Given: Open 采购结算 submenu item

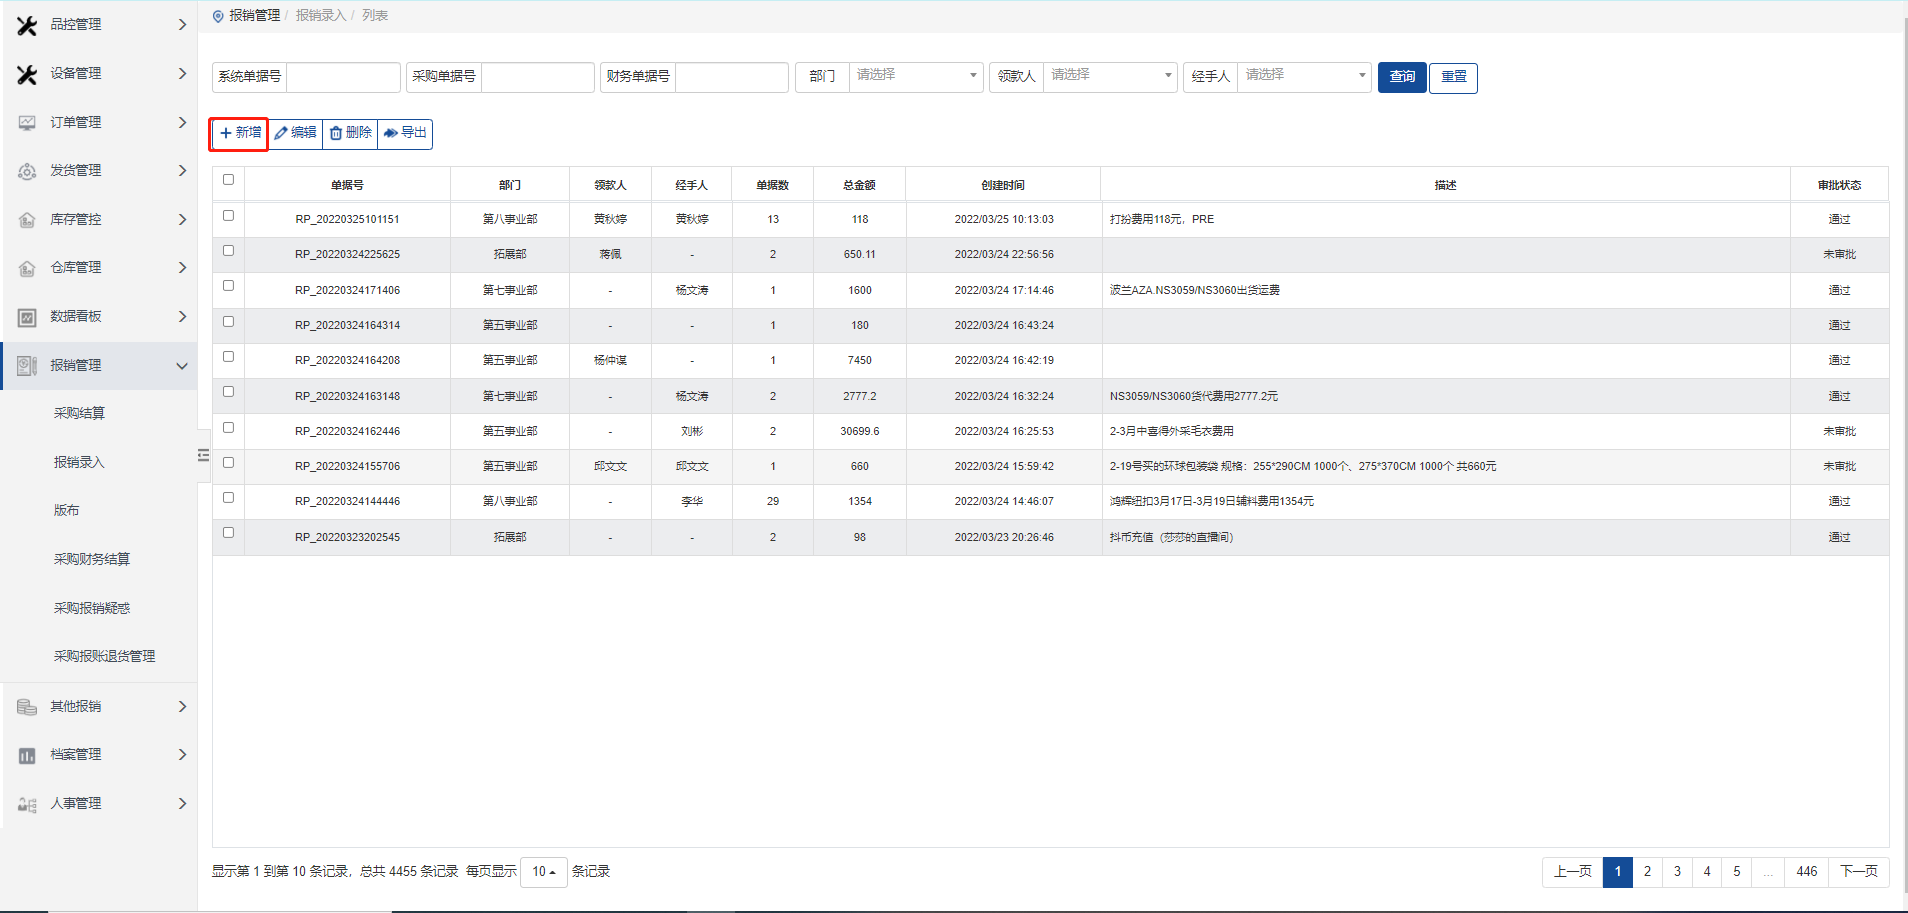Looking at the screenshot, I should [x=79, y=413].
